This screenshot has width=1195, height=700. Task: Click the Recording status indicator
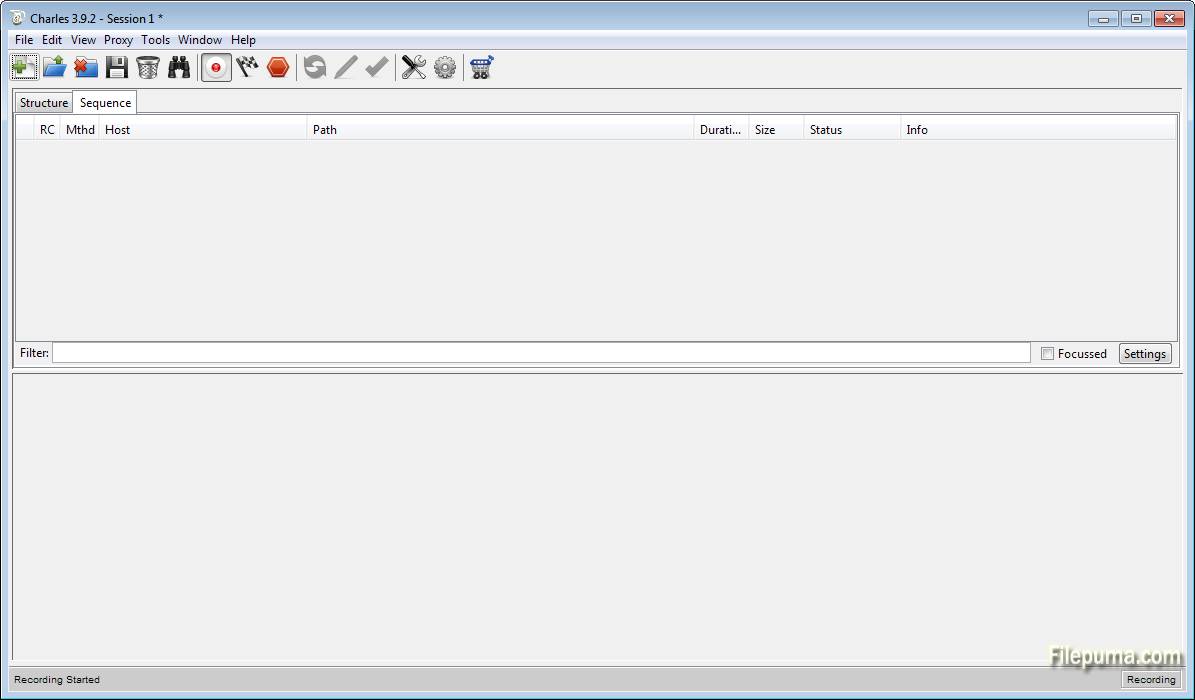pyautogui.click(x=1151, y=679)
